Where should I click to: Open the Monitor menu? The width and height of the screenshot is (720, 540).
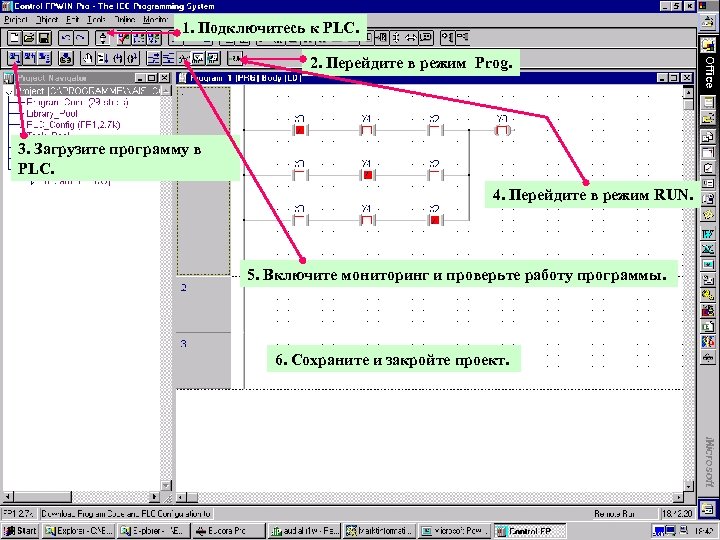tap(156, 20)
